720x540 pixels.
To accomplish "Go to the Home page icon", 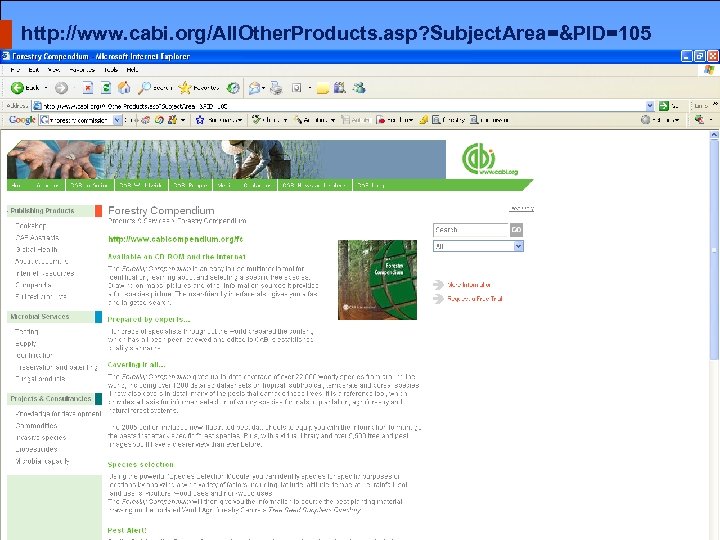I will 124,88.
